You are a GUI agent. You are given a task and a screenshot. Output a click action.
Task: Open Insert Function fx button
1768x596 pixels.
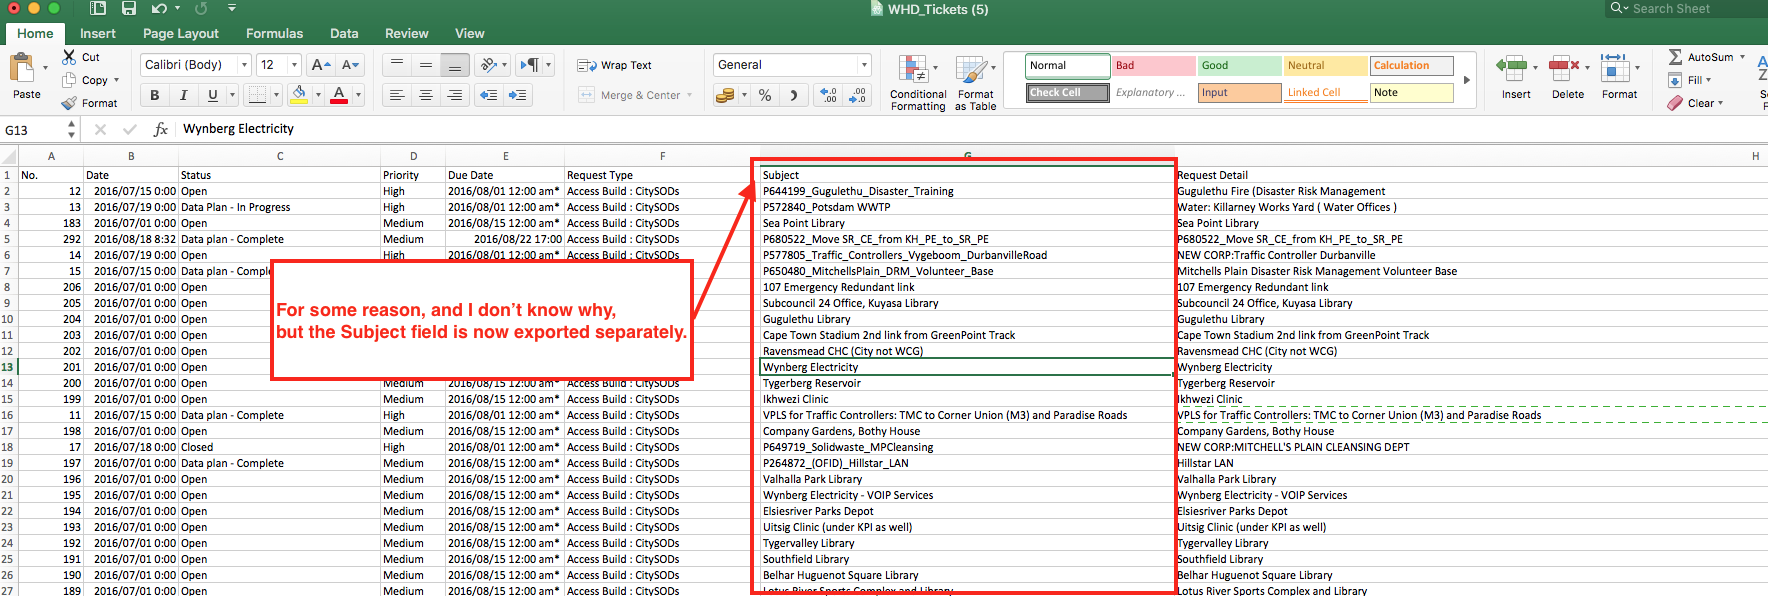[x=160, y=129]
